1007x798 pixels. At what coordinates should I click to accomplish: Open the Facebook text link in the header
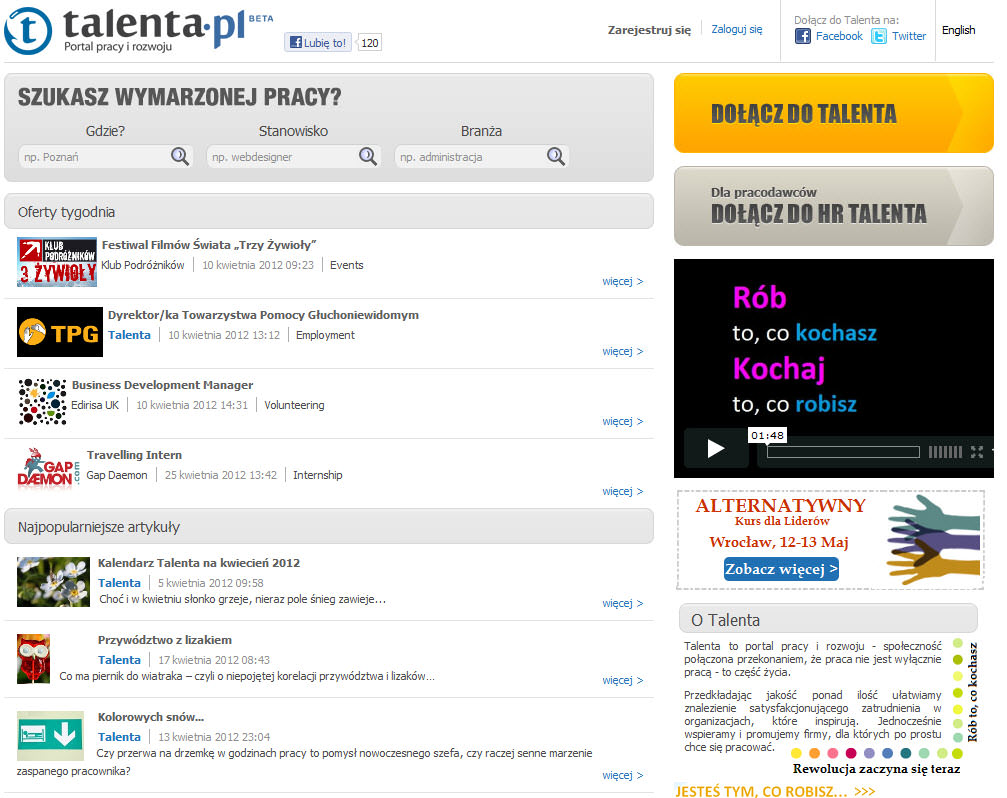(x=839, y=36)
